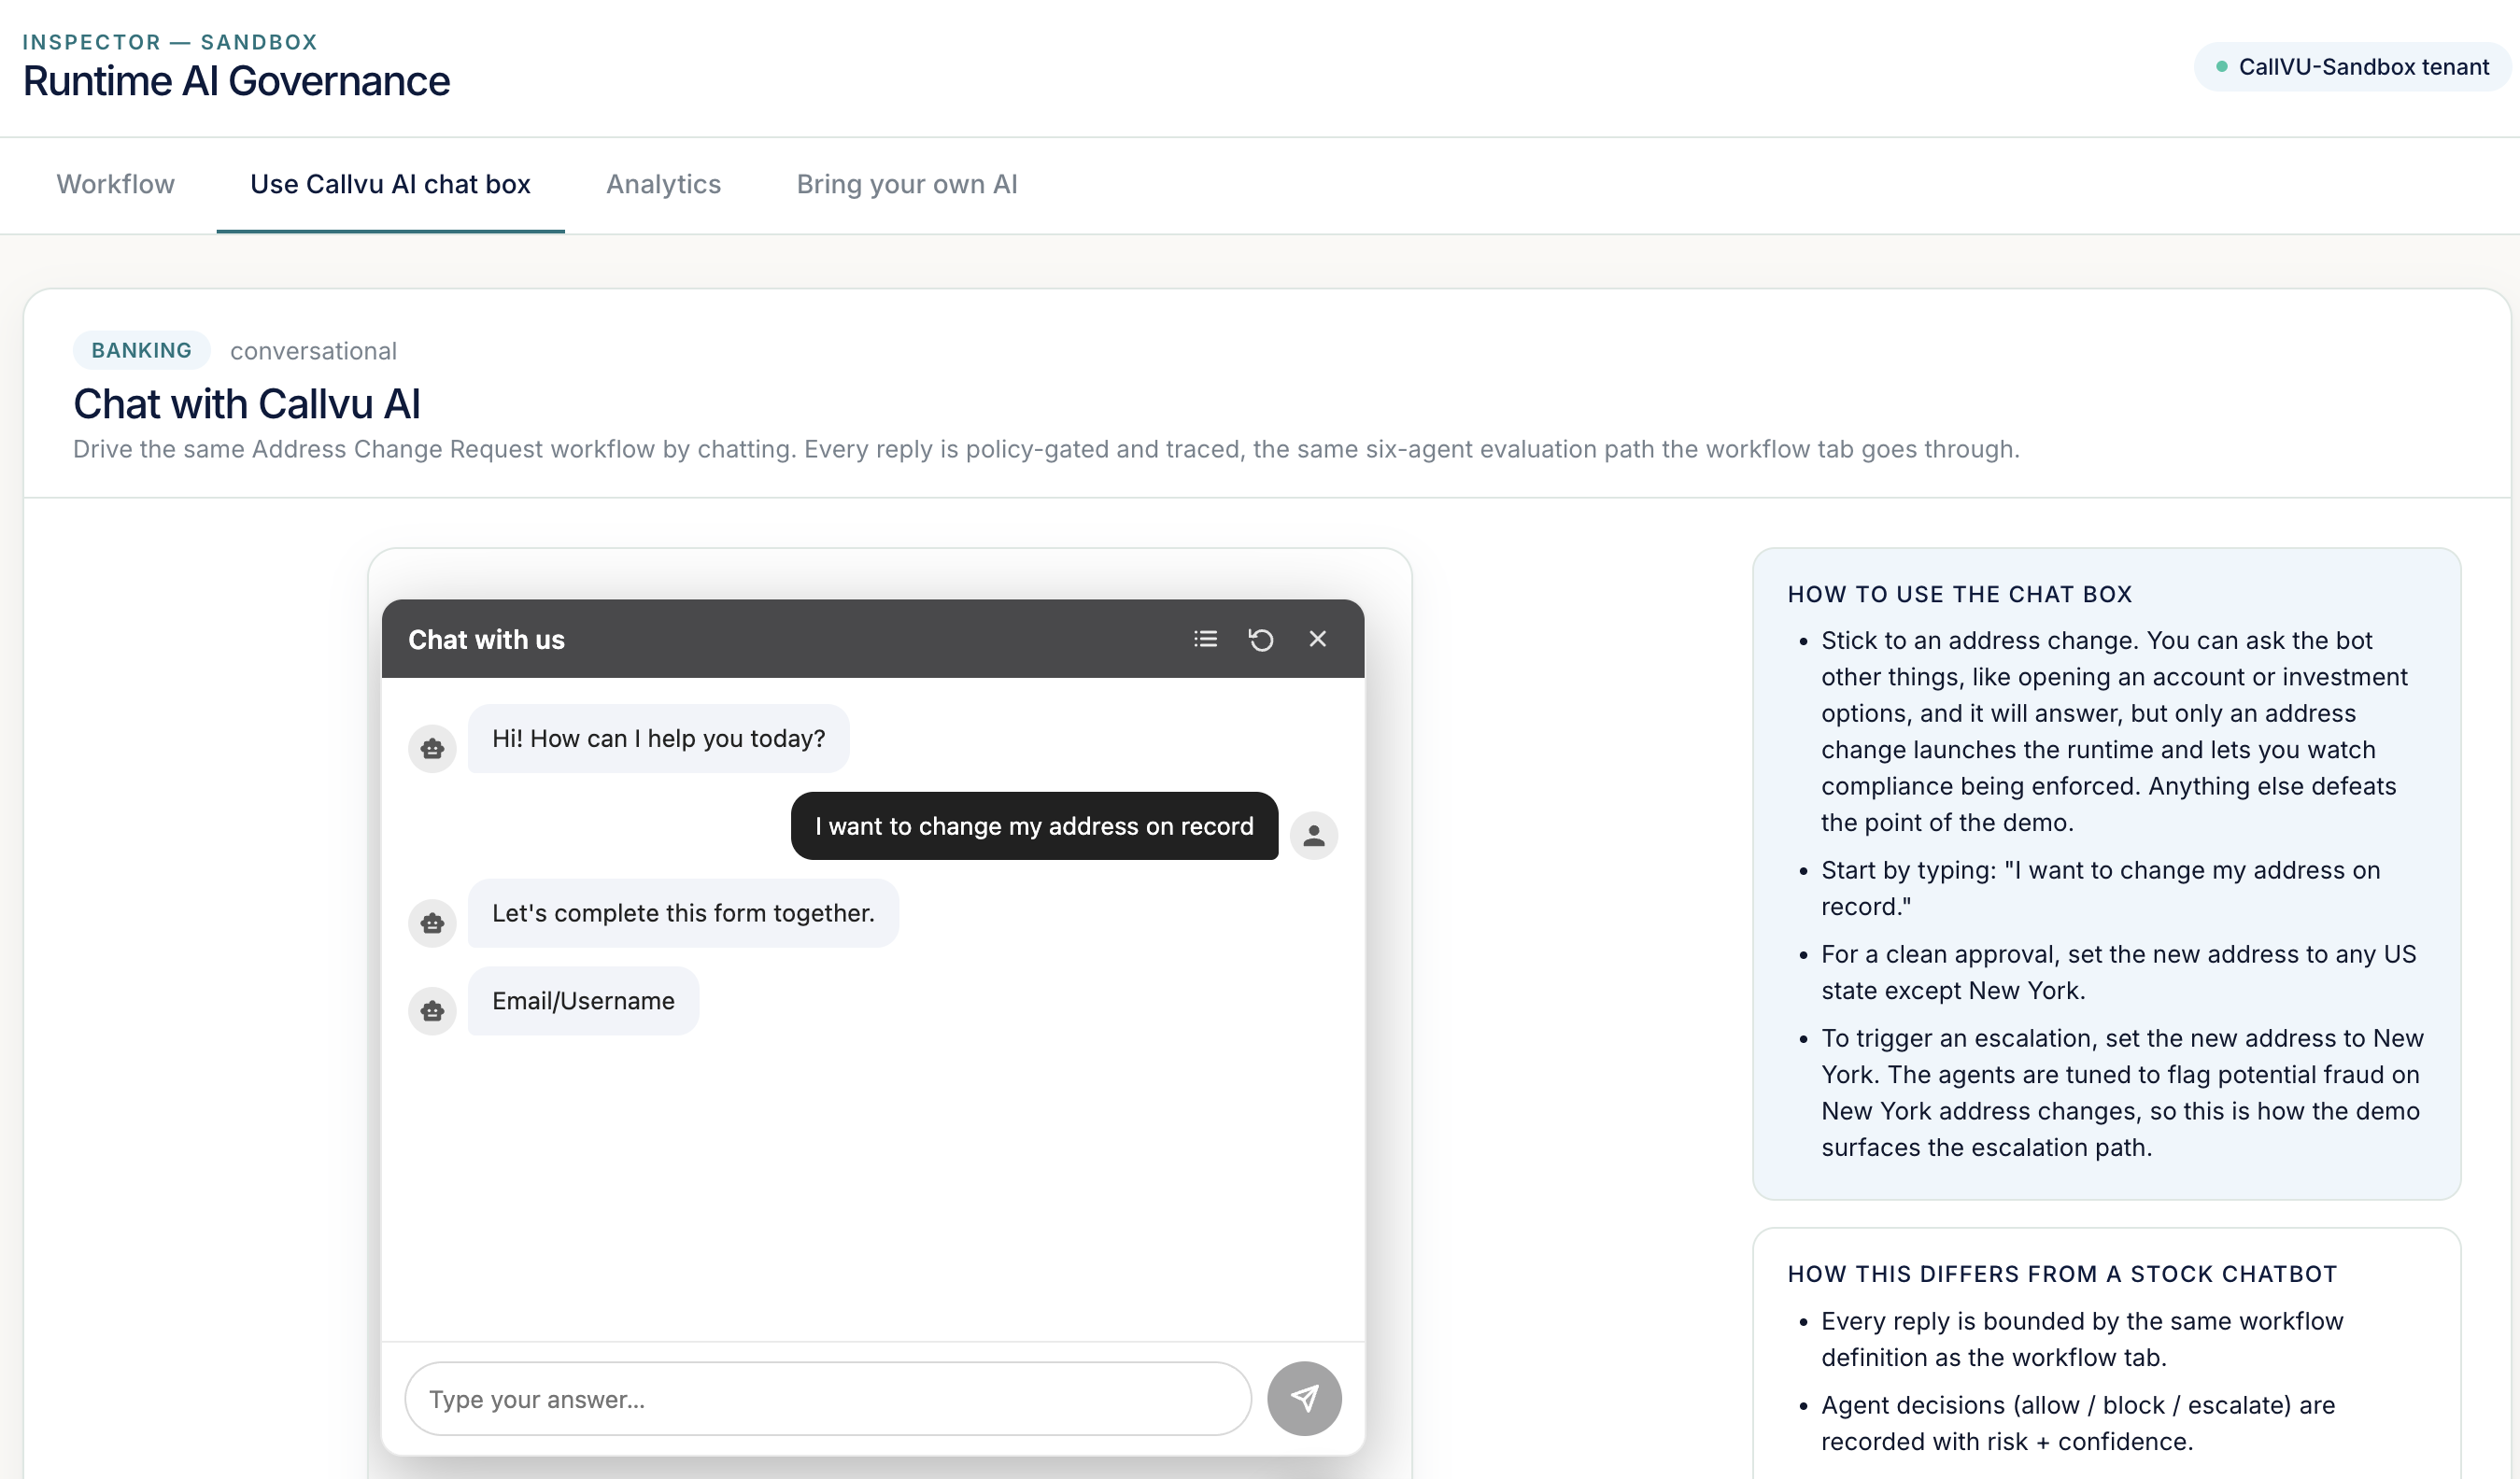Viewport: 2520px width, 1479px height.
Task: Switch to the Workflow tab
Action: (115, 184)
